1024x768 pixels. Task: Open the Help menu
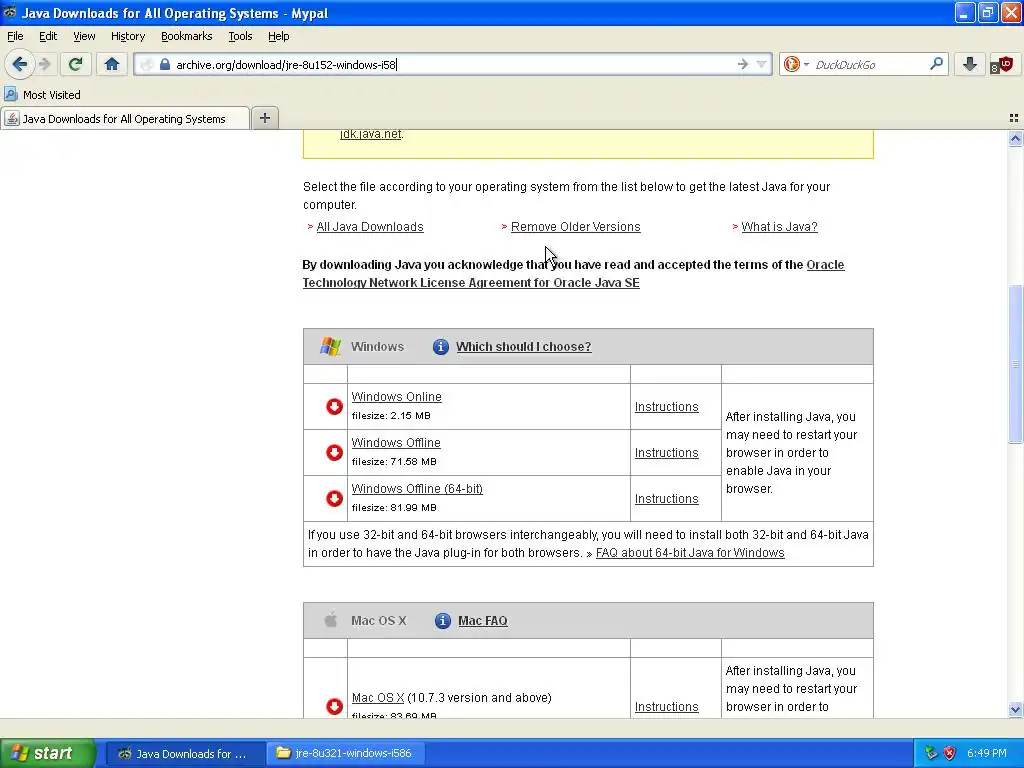pyautogui.click(x=278, y=36)
